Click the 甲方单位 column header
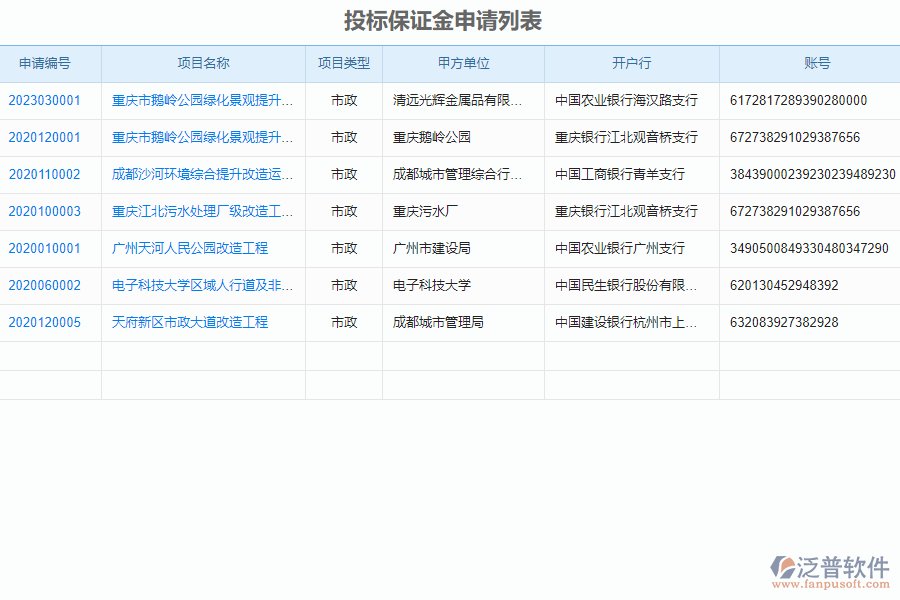 [463, 63]
